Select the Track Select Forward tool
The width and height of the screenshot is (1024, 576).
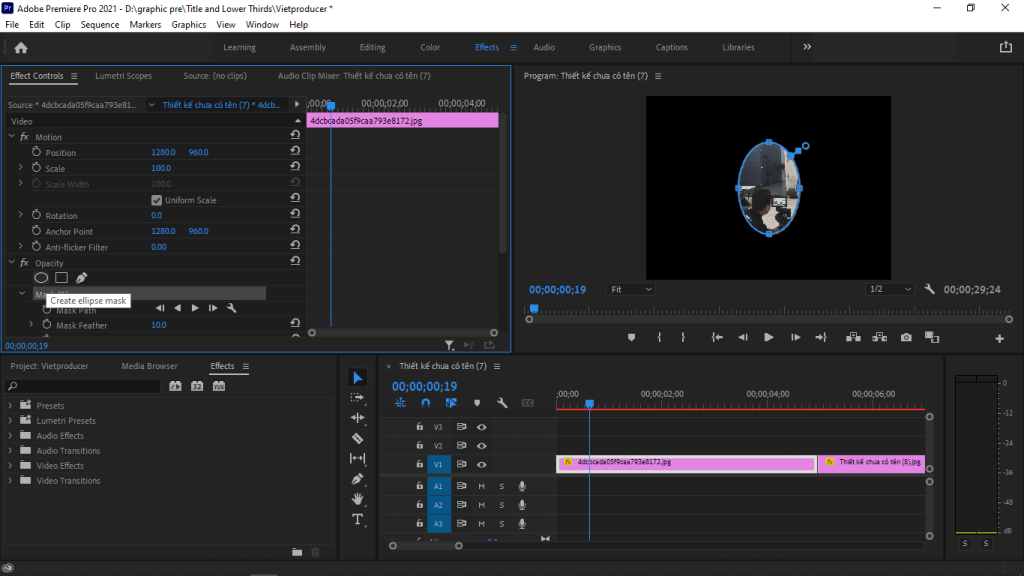point(358,397)
